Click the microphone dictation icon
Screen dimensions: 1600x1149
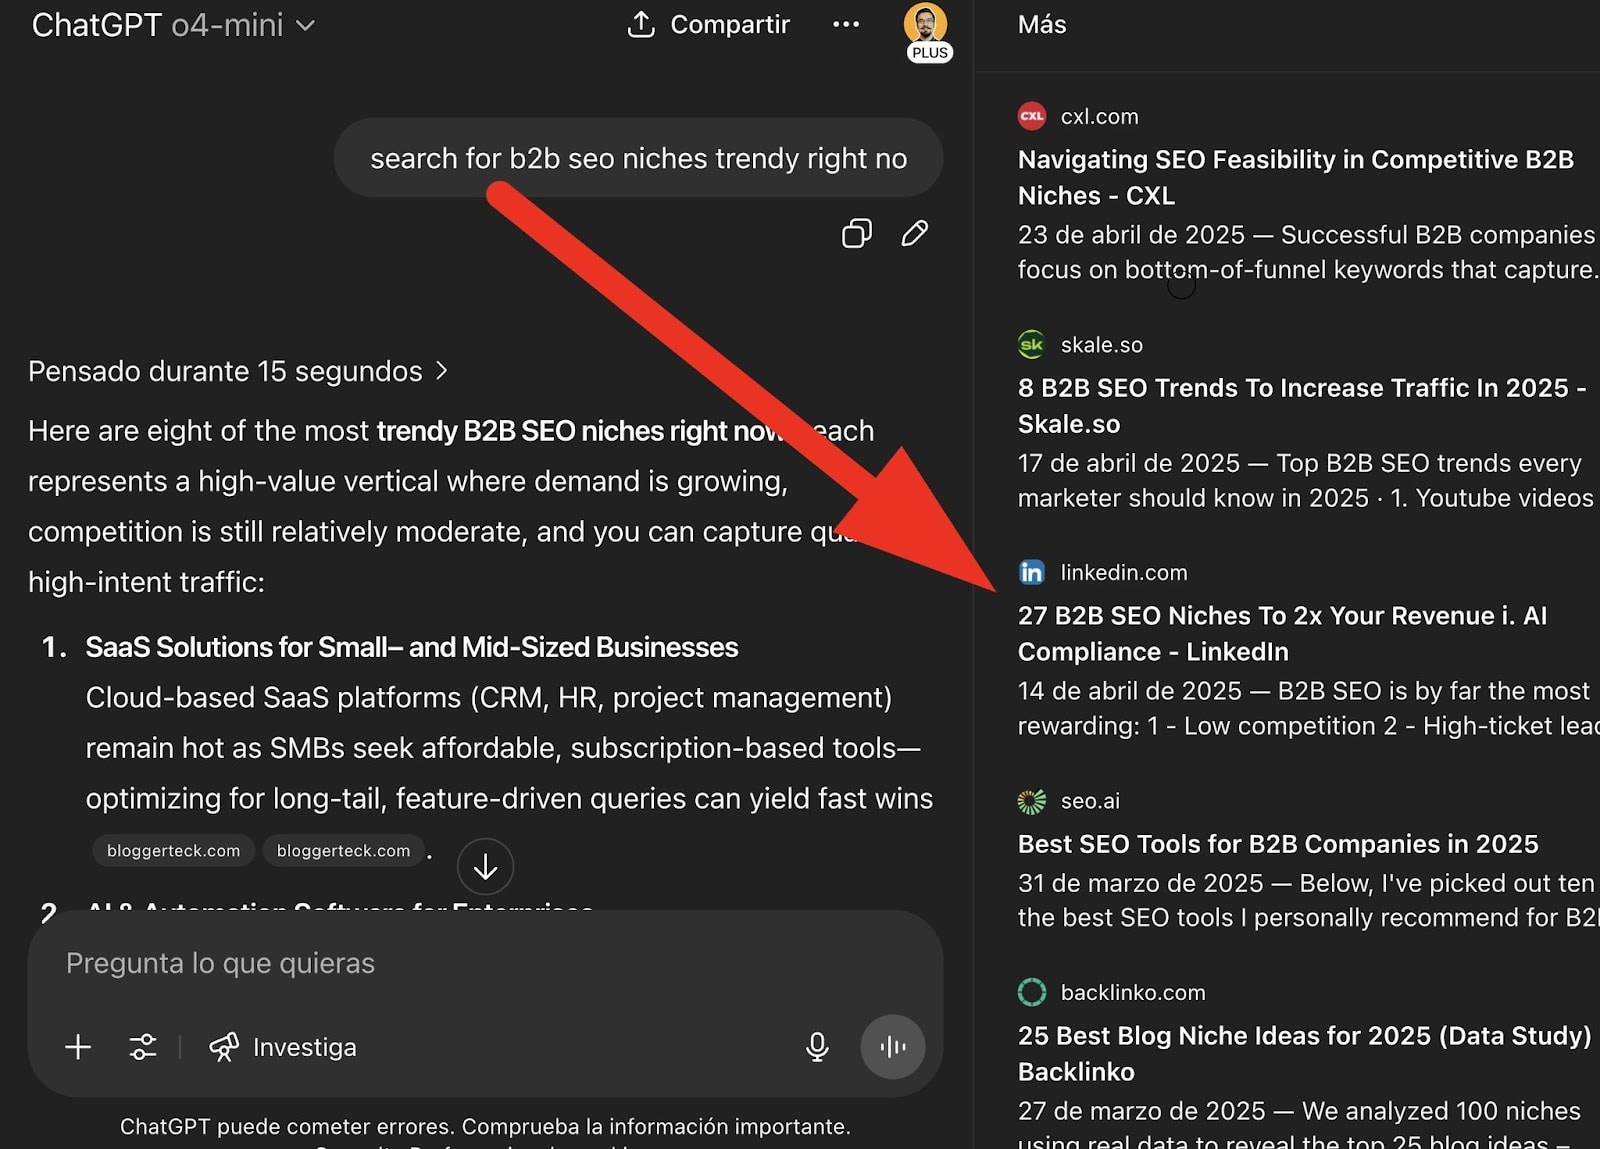click(x=817, y=1047)
